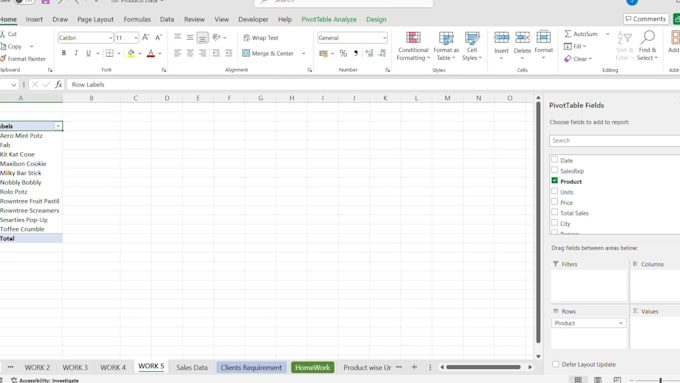This screenshot has height=383, width=680.
Task: Expand the Product field dropdown in Rows
Action: point(621,323)
